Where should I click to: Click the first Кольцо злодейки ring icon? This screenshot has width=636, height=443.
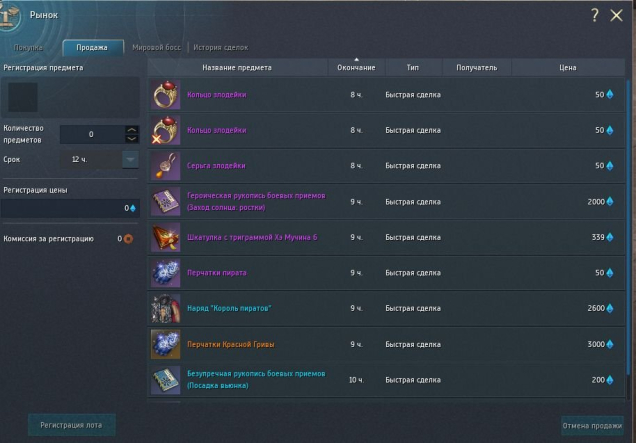coord(165,95)
